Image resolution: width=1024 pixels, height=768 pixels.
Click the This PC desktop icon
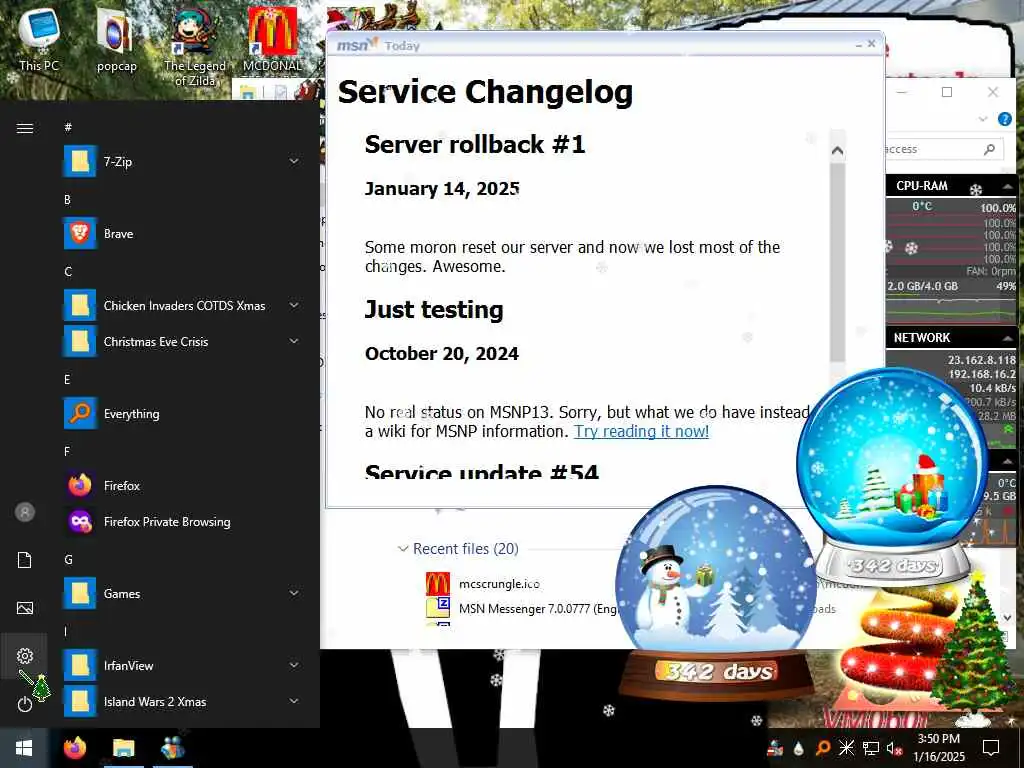pos(39,39)
